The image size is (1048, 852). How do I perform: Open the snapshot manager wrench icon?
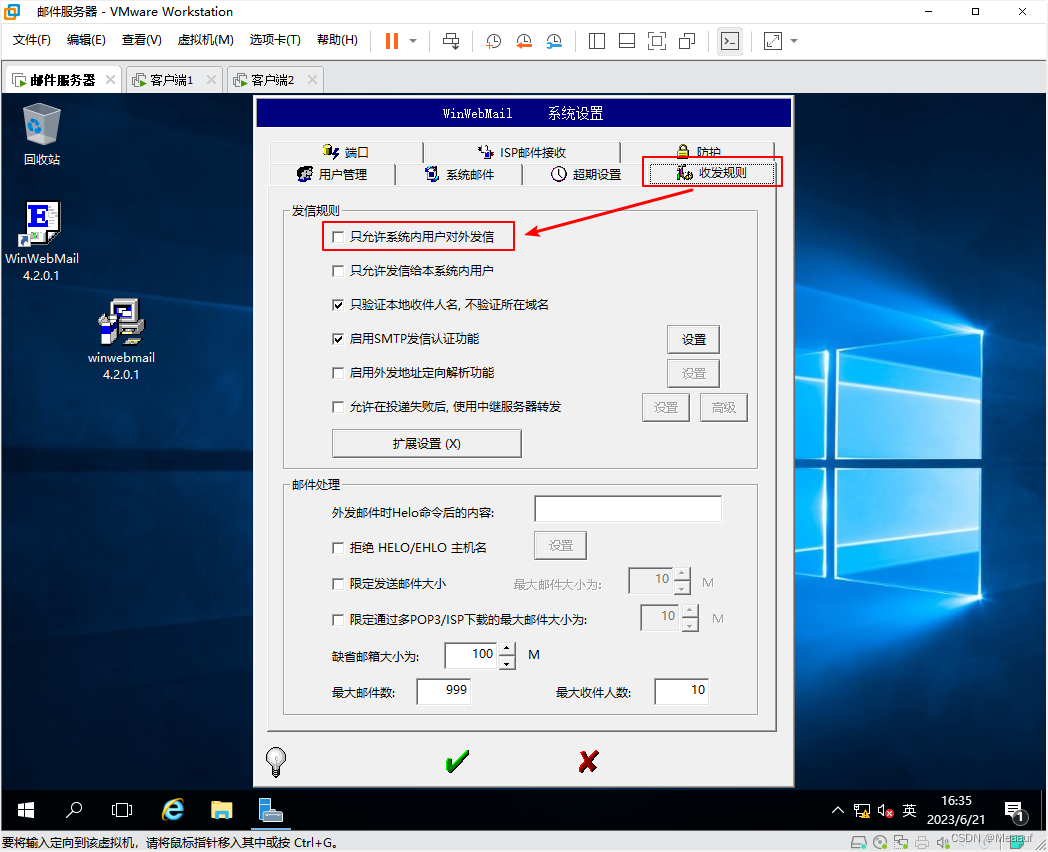[x=554, y=41]
